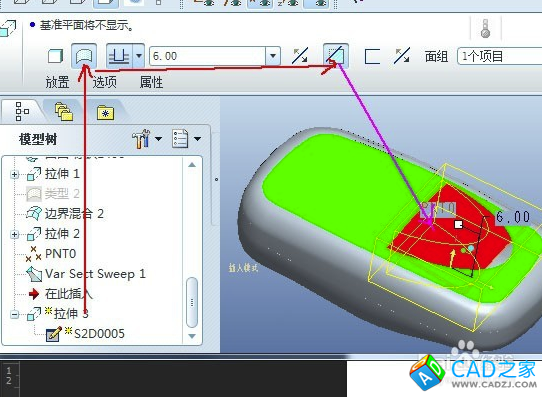Select the extrude as solid icon
The height and width of the screenshot is (397, 542).
point(55,56)
